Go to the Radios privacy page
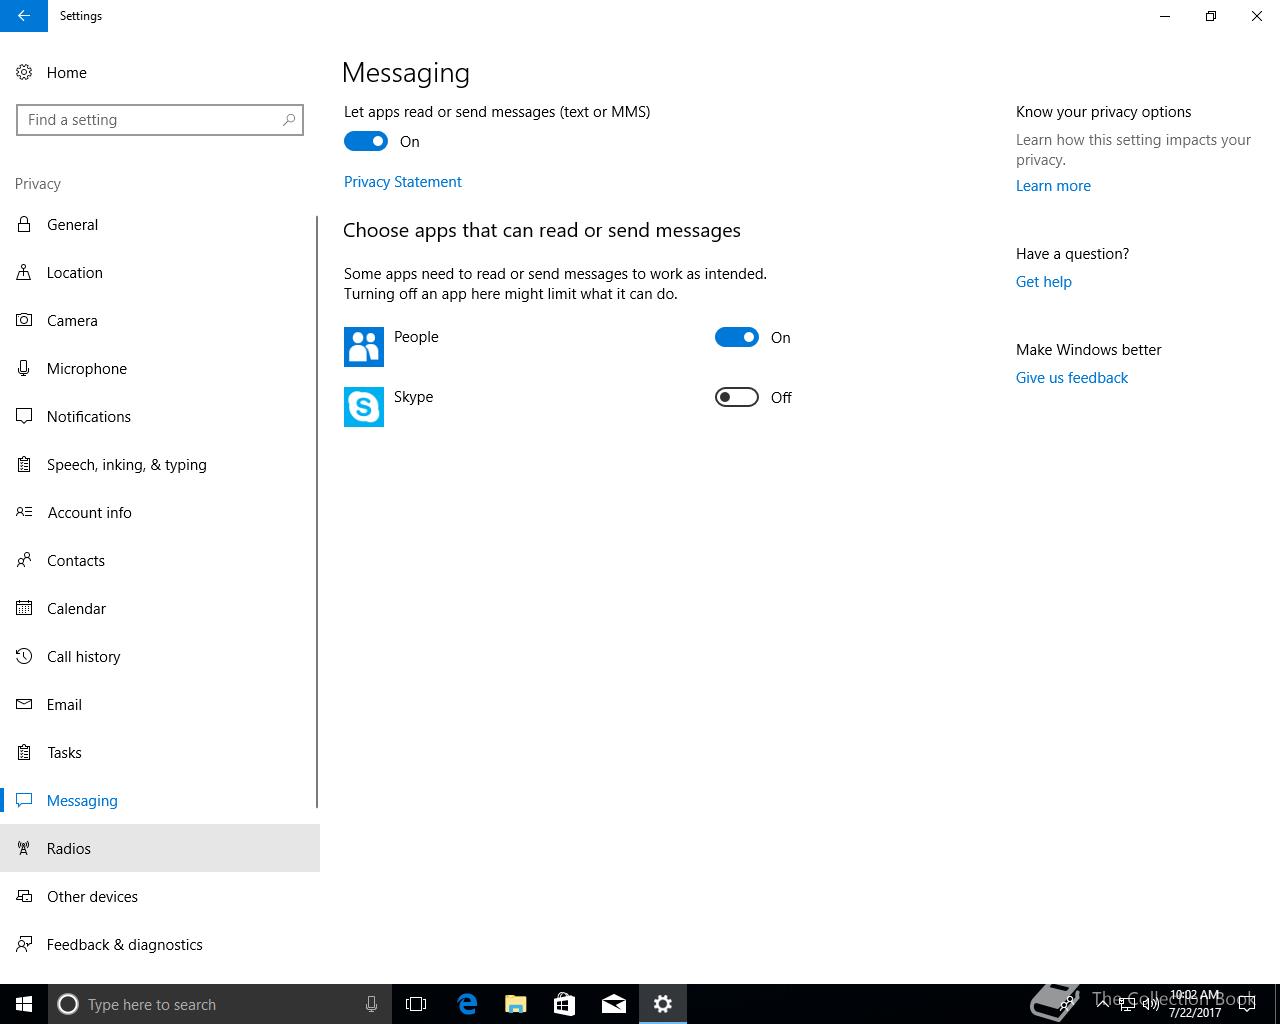This screenshot has height=1024, width=1280. pos(69,849)
